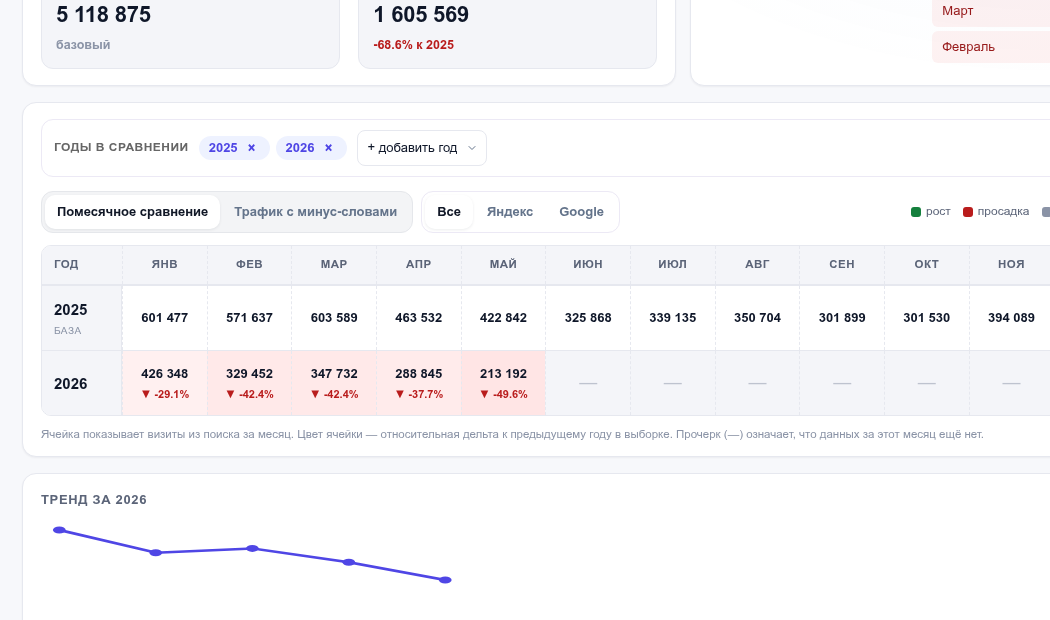
Task: Click the red просадка legend swatch
Action: pyautogui.click(x=968, y=212)
